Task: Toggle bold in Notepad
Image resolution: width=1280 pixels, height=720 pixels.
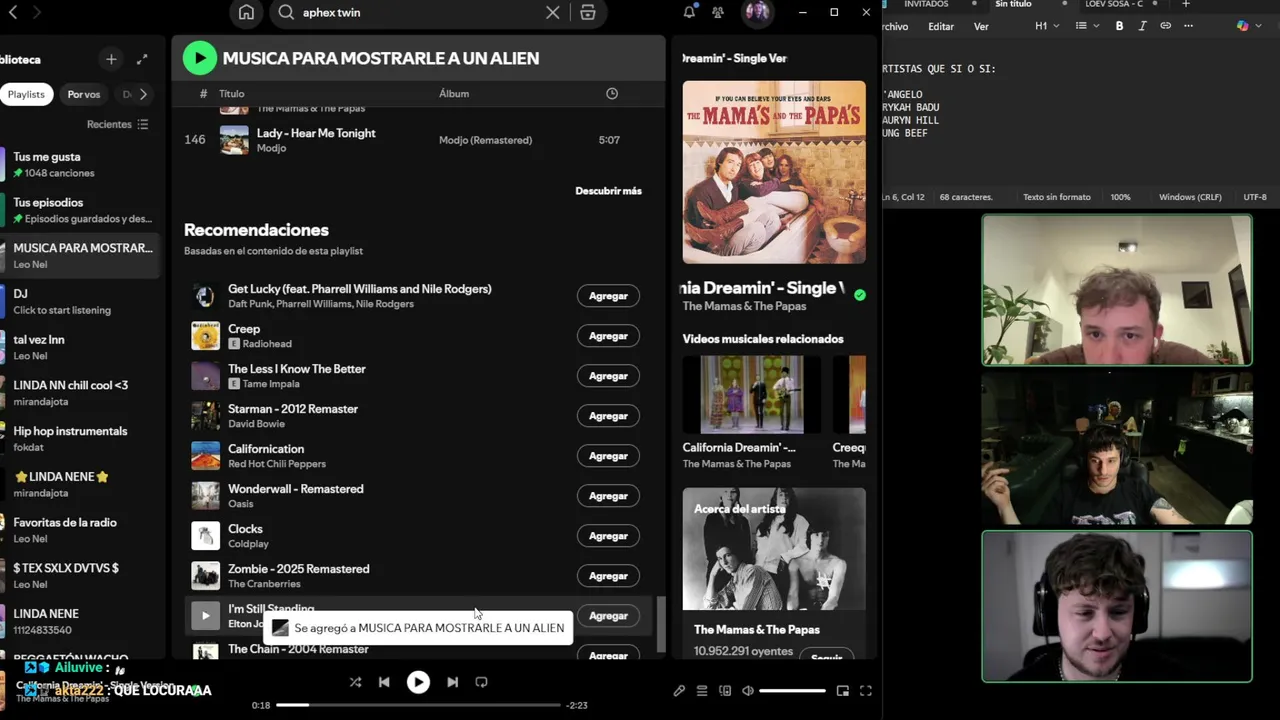Action: coord(1119,26)
